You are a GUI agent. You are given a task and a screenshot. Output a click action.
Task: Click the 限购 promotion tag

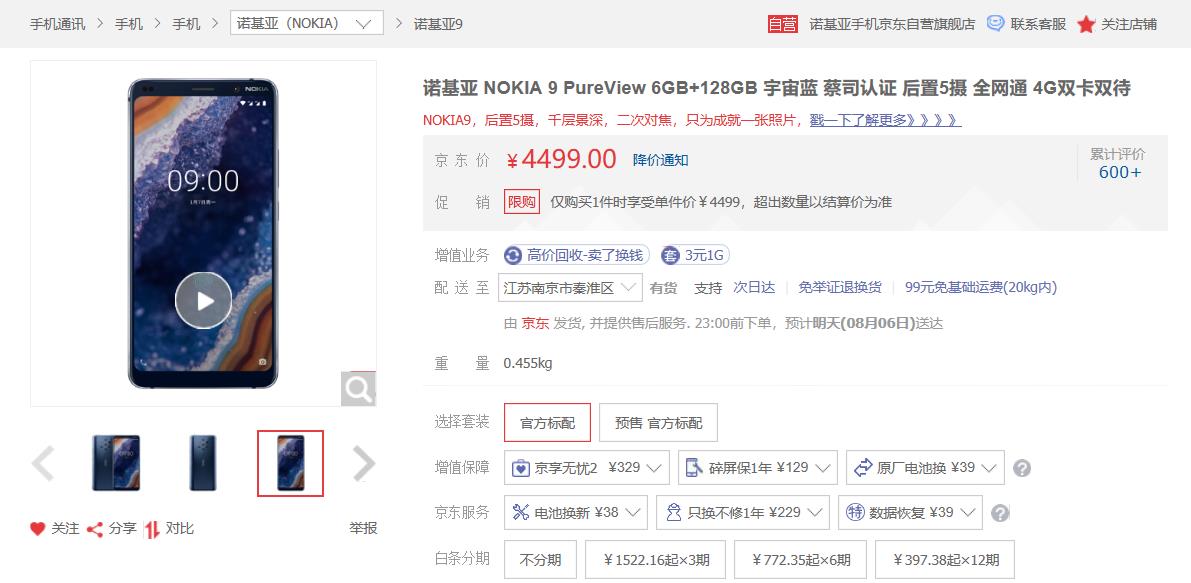tap(522, 202)
